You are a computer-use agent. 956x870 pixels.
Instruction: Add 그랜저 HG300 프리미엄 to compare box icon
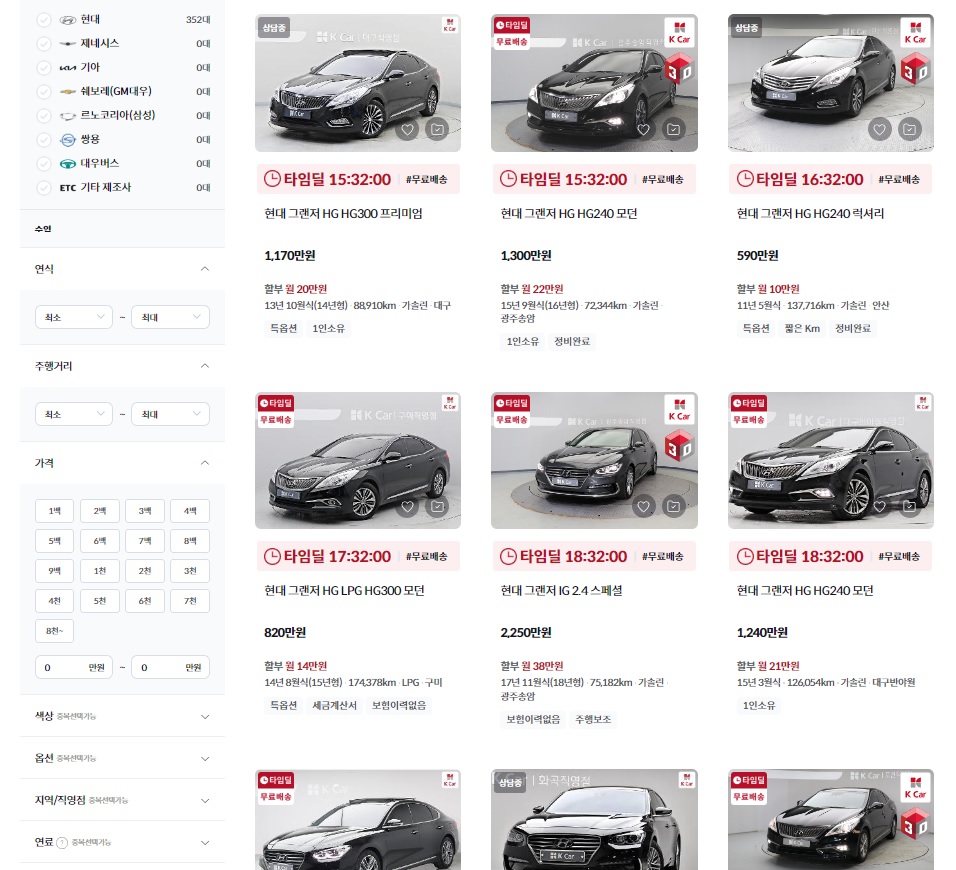coord(437,129)
